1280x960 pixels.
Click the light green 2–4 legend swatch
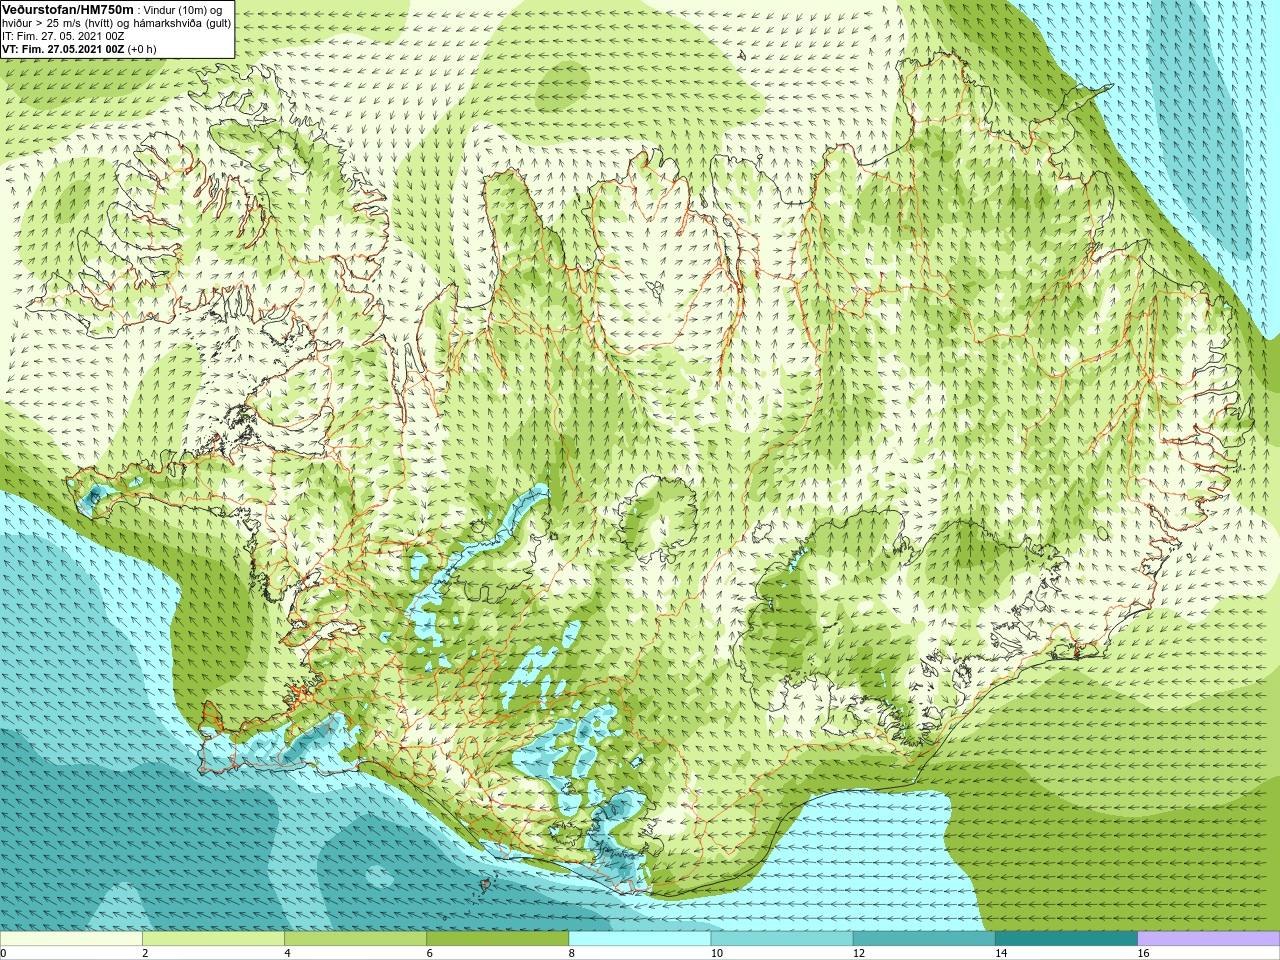[213, 939]
